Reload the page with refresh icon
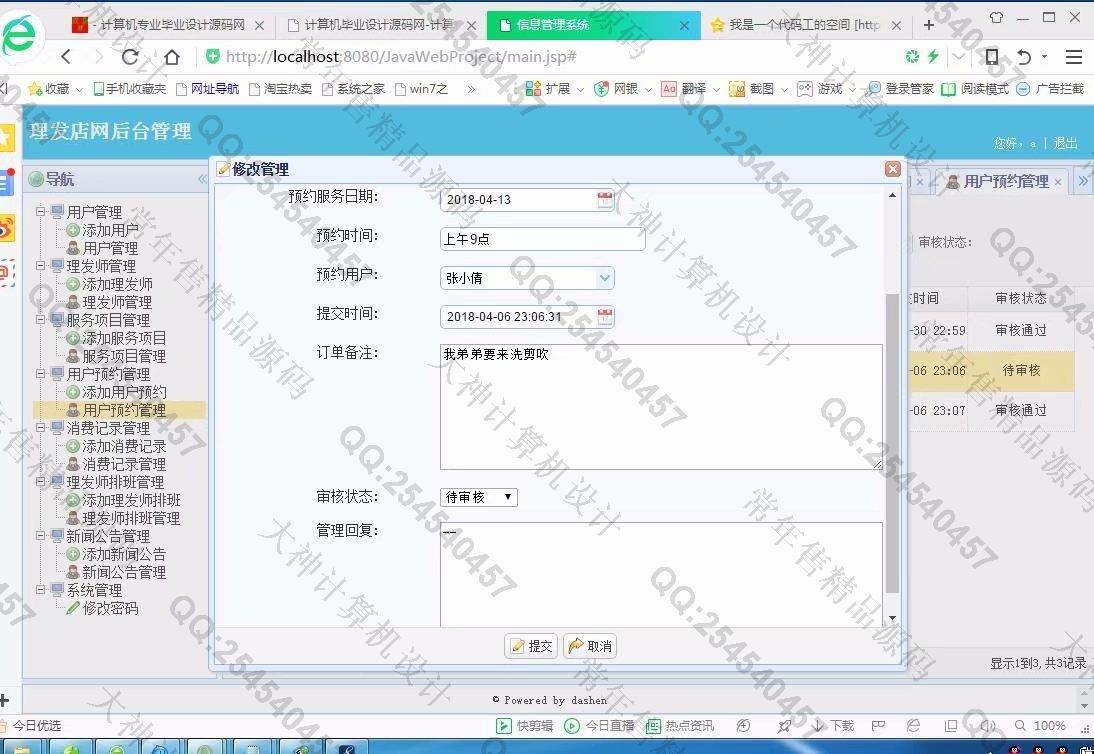The width and height of the screenshot is (1094, 754). (130, 56)
